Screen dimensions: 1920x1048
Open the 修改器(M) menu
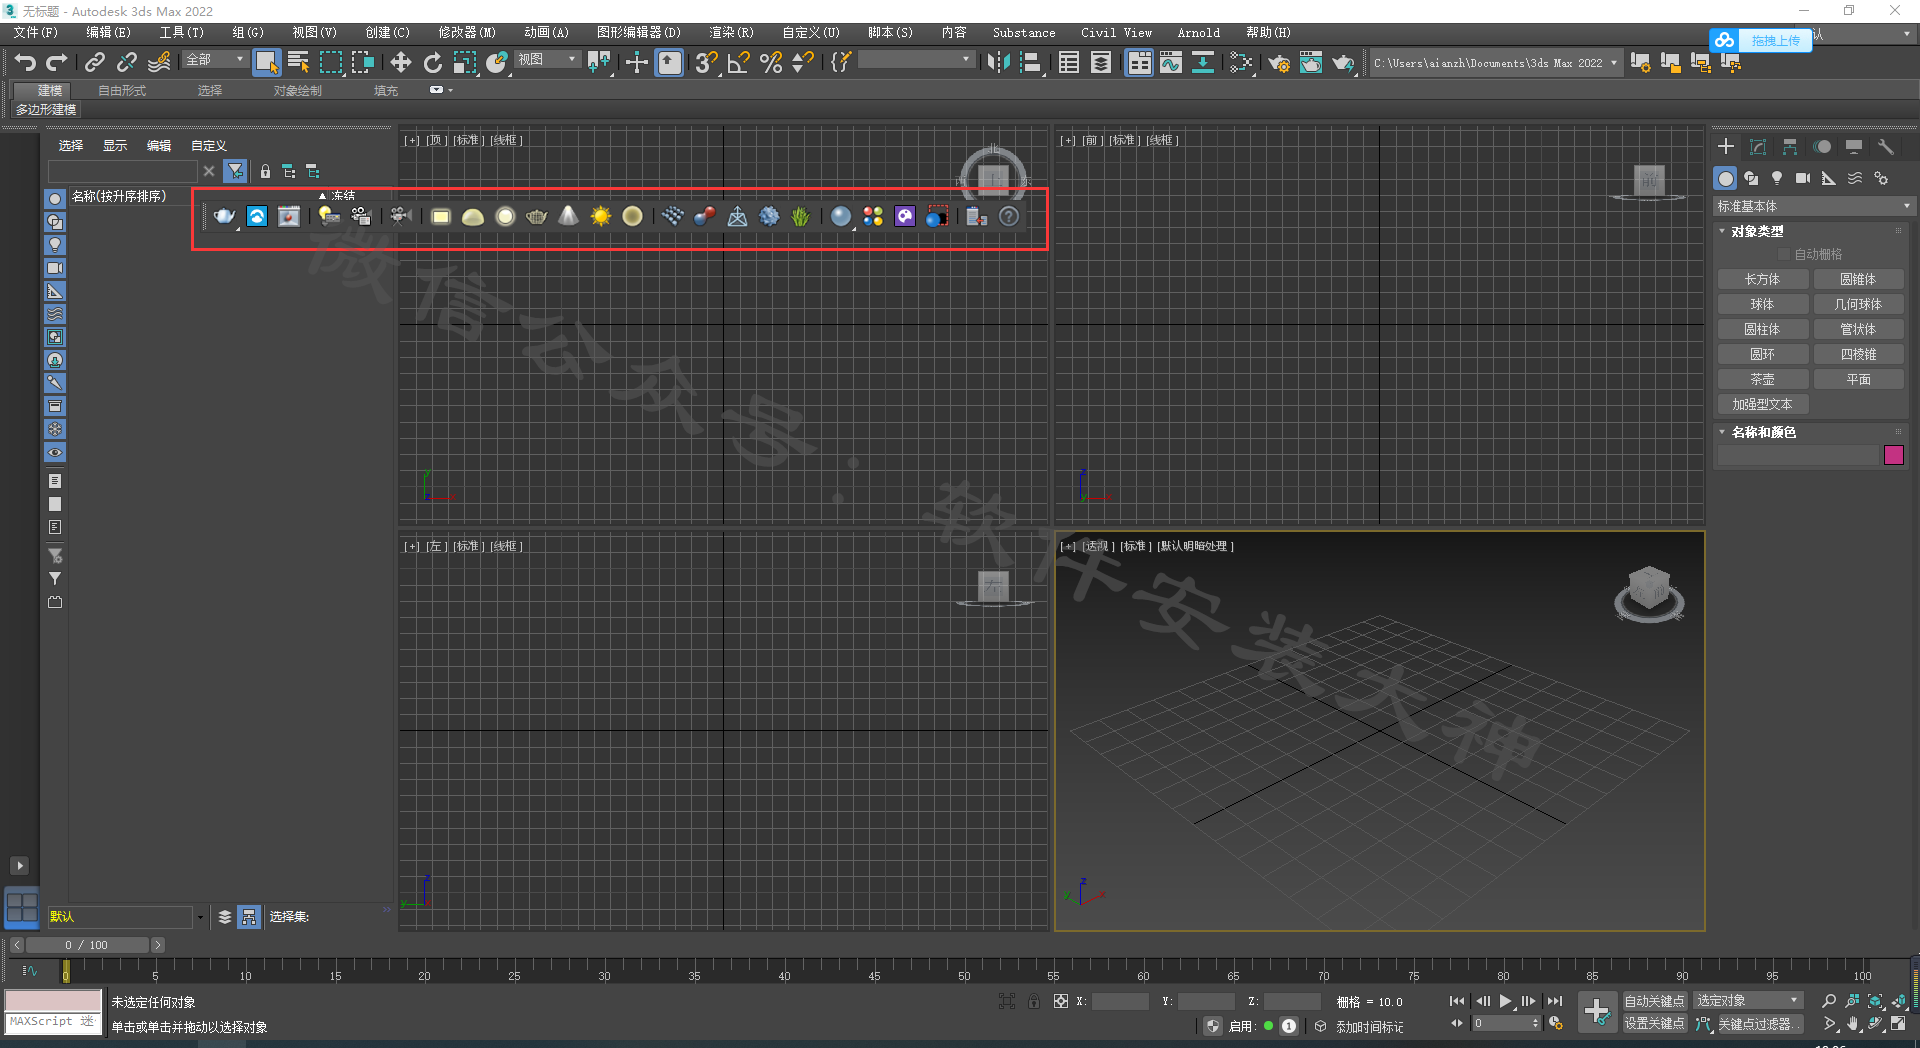467,33
